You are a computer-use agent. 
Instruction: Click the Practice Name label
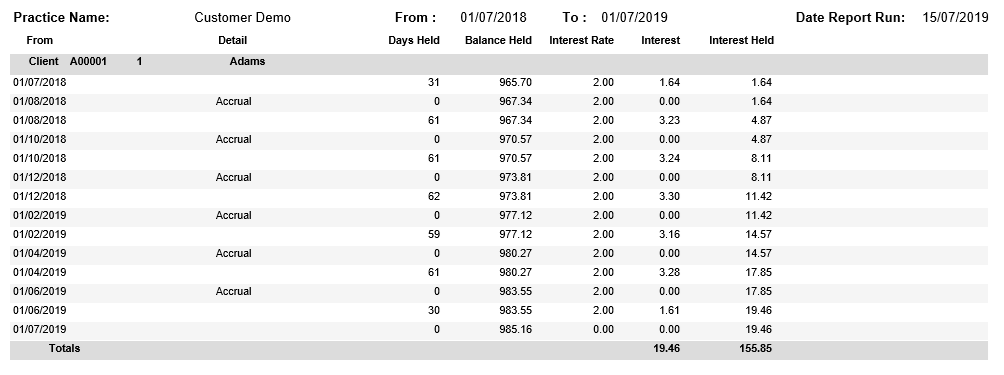coord(61,18)
